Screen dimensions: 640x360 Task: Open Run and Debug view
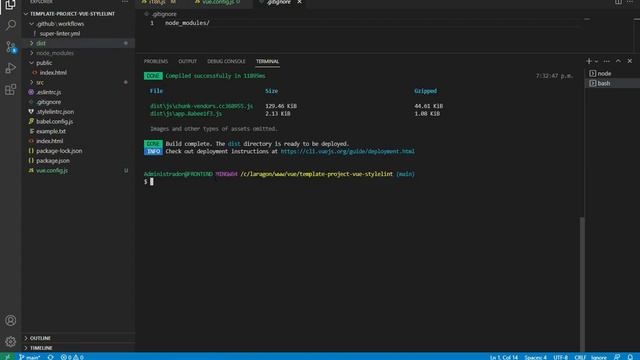[x=11, y=68]
